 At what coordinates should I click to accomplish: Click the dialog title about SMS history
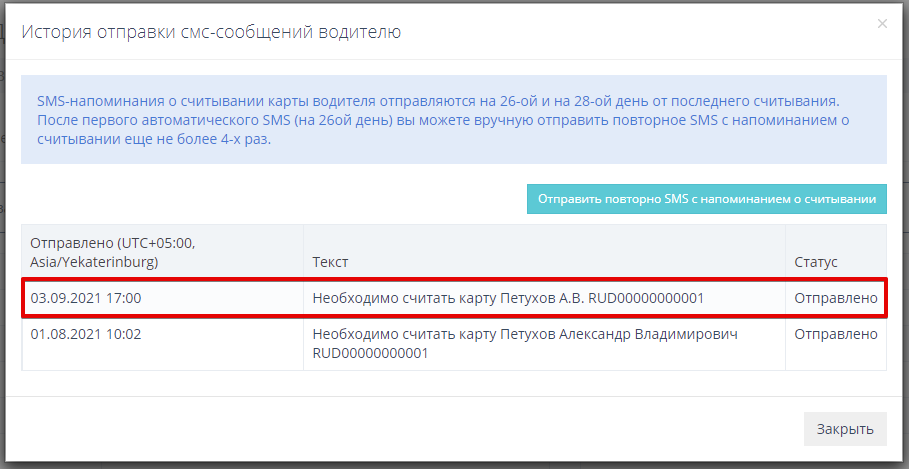211,33
